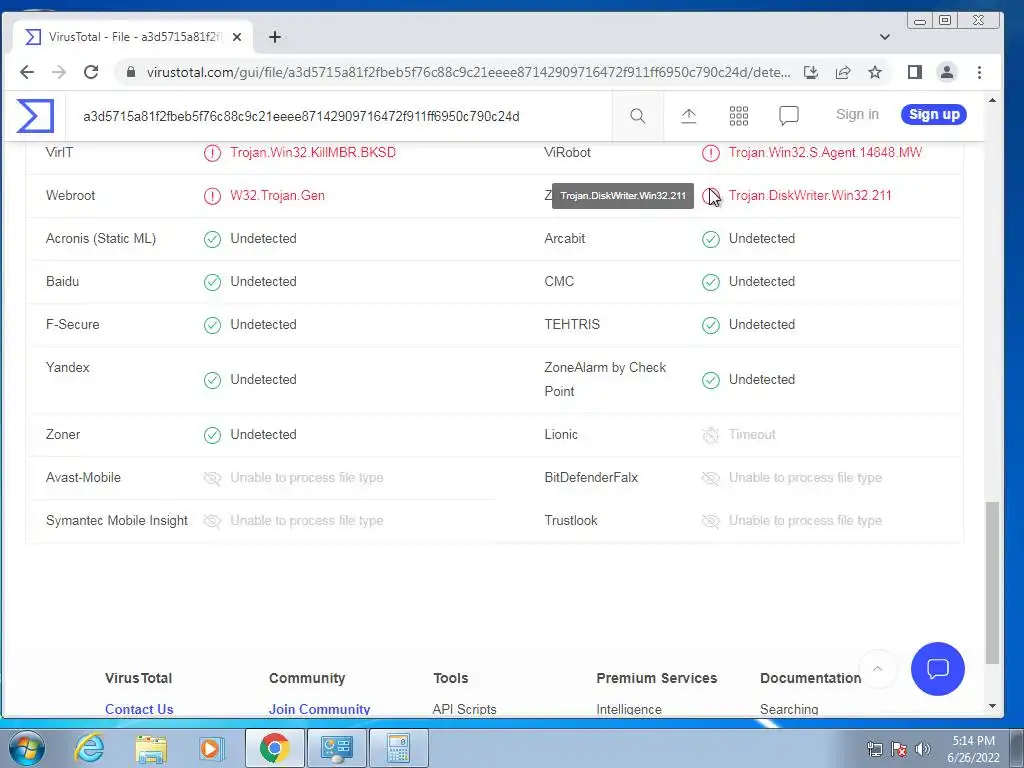This screenshot has width=1024, height=768.
Task: Click the Intelligence footer link
Action: (x=629, y=709)
